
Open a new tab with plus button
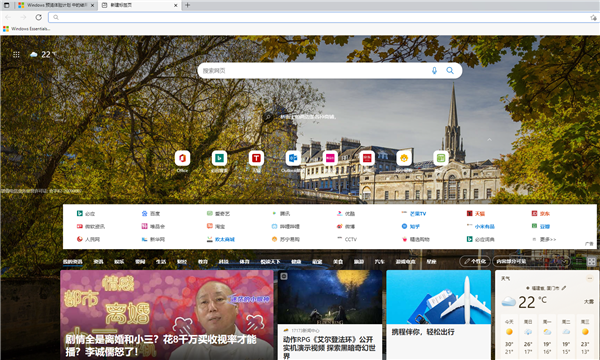[x=188, y=5]
